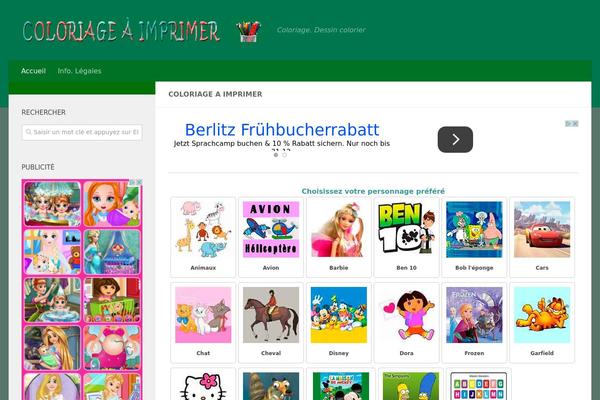This screenshot has height=400, width=600.
Task: Click the Berlitz Frühbucherrabatt ad headline
Action: pos(282,130)
